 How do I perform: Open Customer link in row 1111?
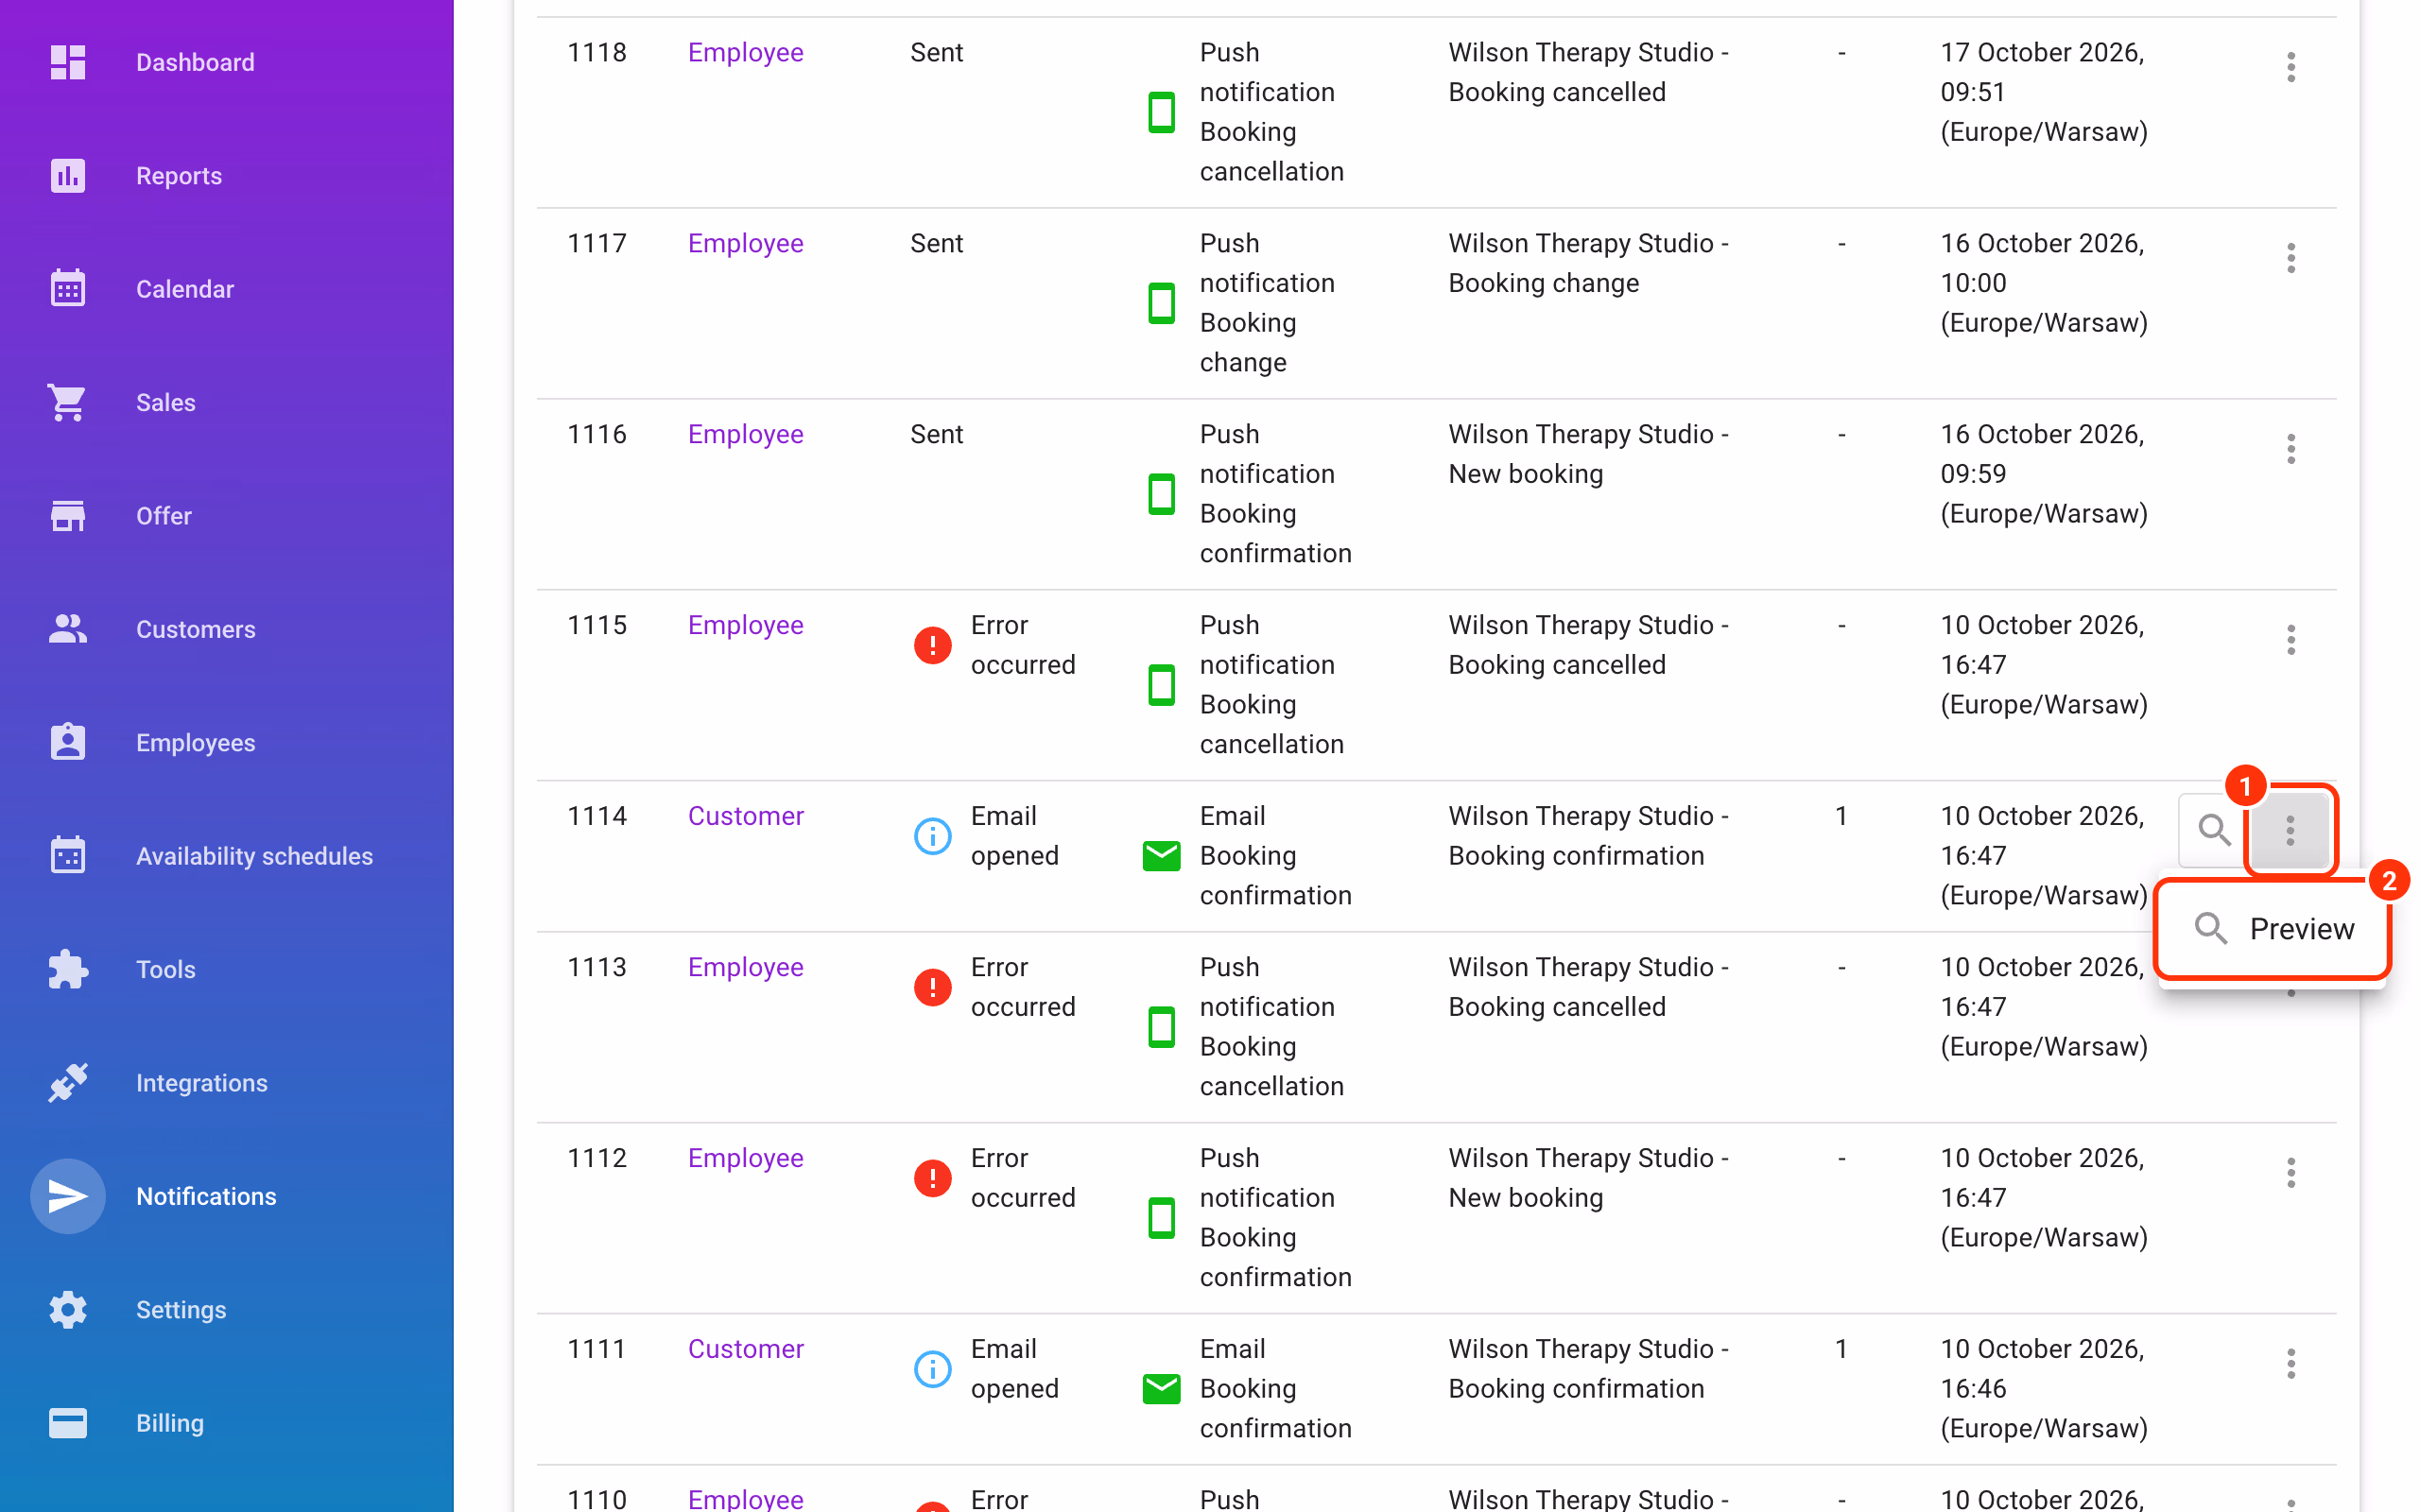tap(745, 1349)
